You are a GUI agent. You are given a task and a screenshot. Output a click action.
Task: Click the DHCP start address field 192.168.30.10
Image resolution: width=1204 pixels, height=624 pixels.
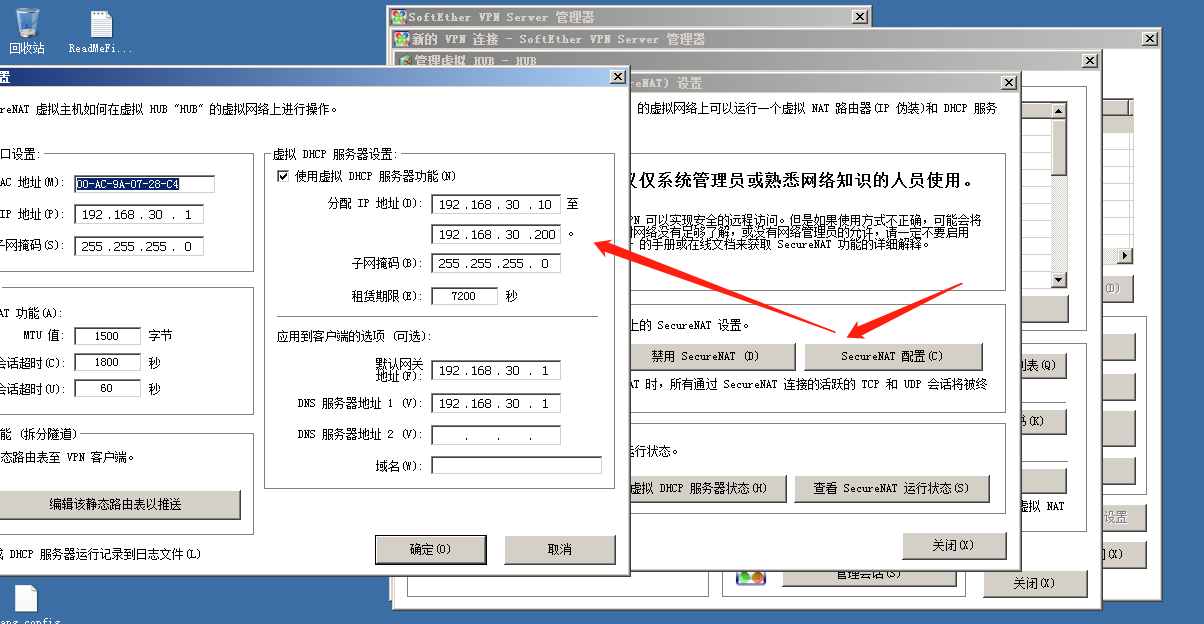pos(496,204)
